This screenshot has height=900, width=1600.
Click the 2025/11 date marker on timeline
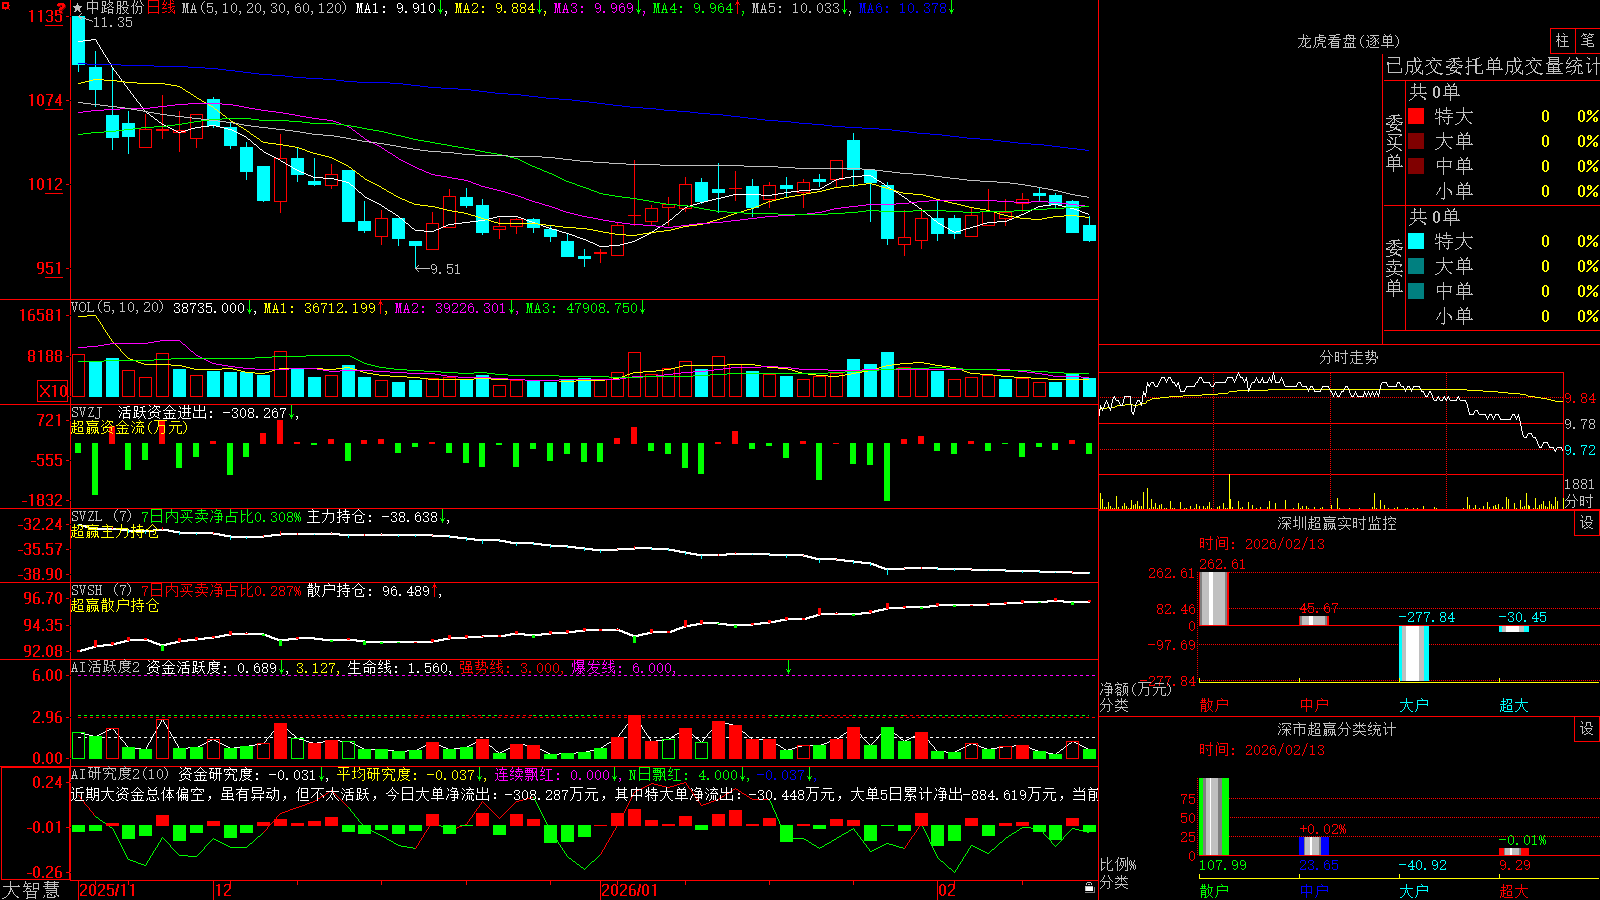(x=107, y=890)
